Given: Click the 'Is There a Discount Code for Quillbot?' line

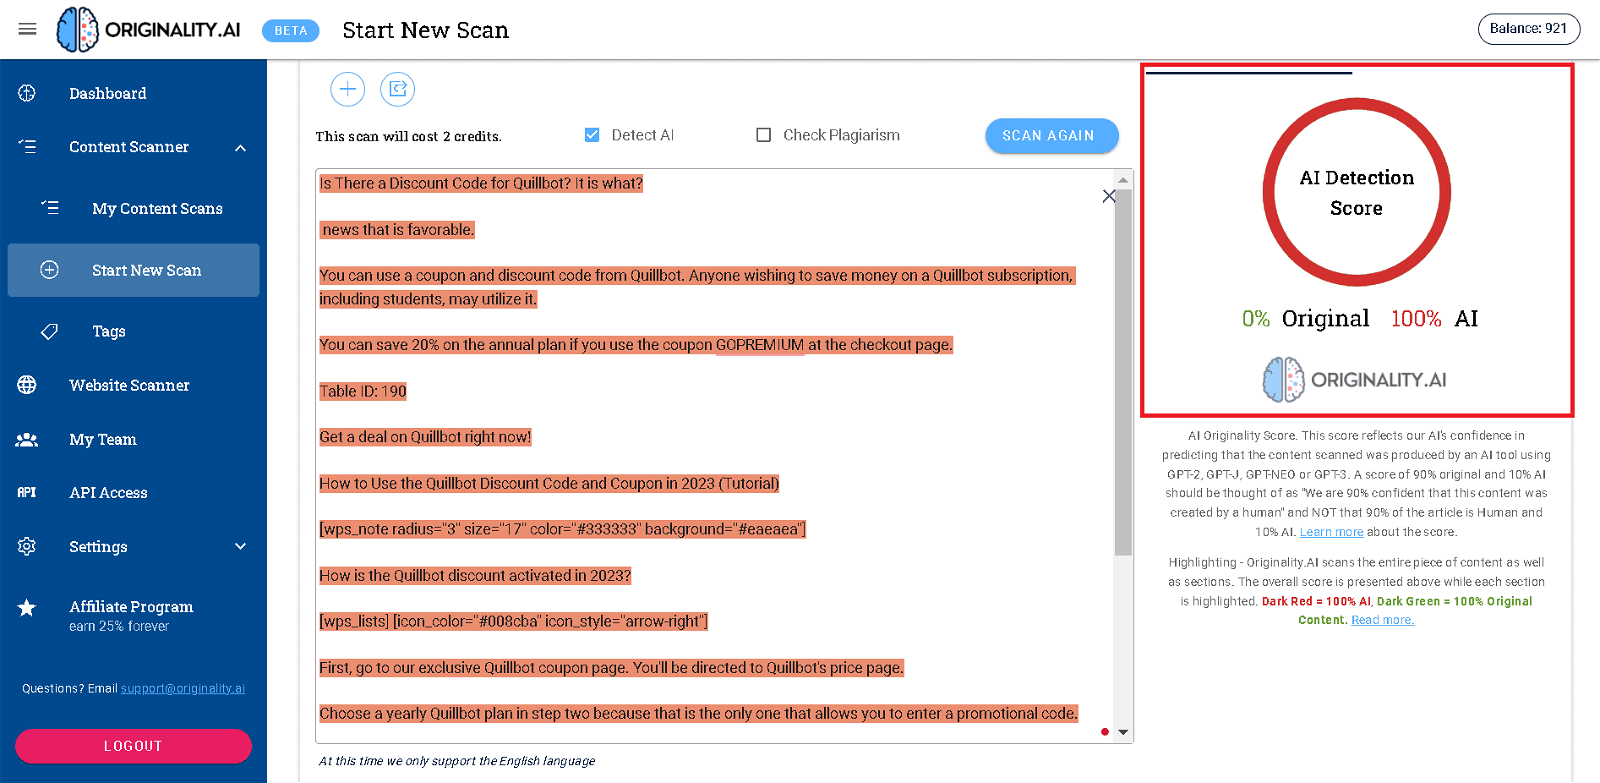Looking at the screenshot, I should tap(481, 184).
